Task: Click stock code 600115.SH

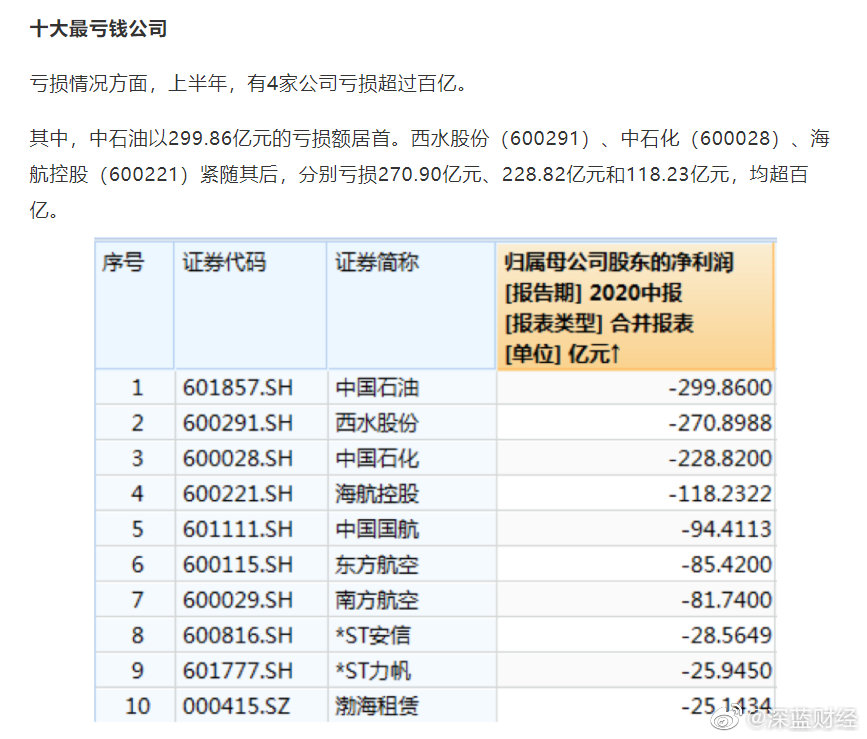Action: tap(238, 565)
